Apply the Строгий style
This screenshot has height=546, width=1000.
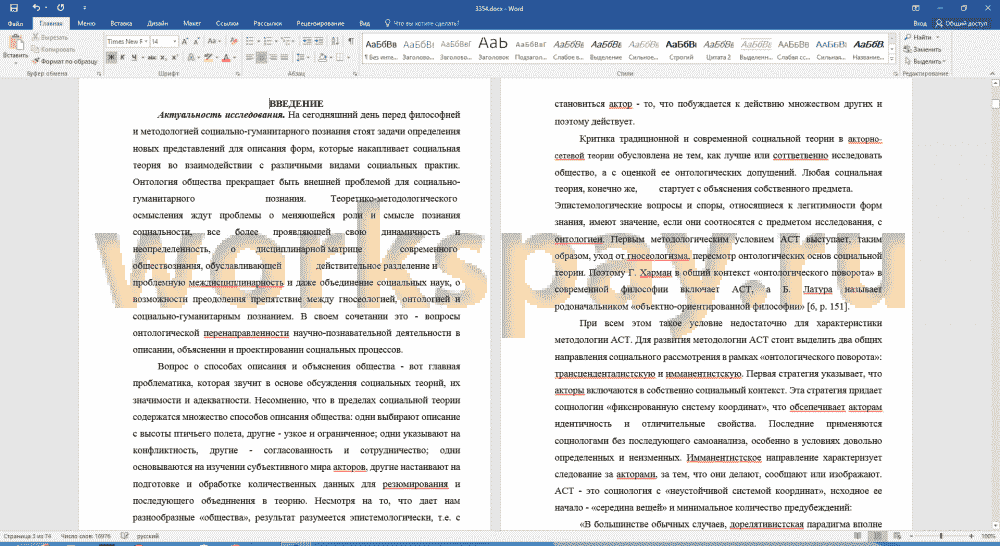coord(680,49)
